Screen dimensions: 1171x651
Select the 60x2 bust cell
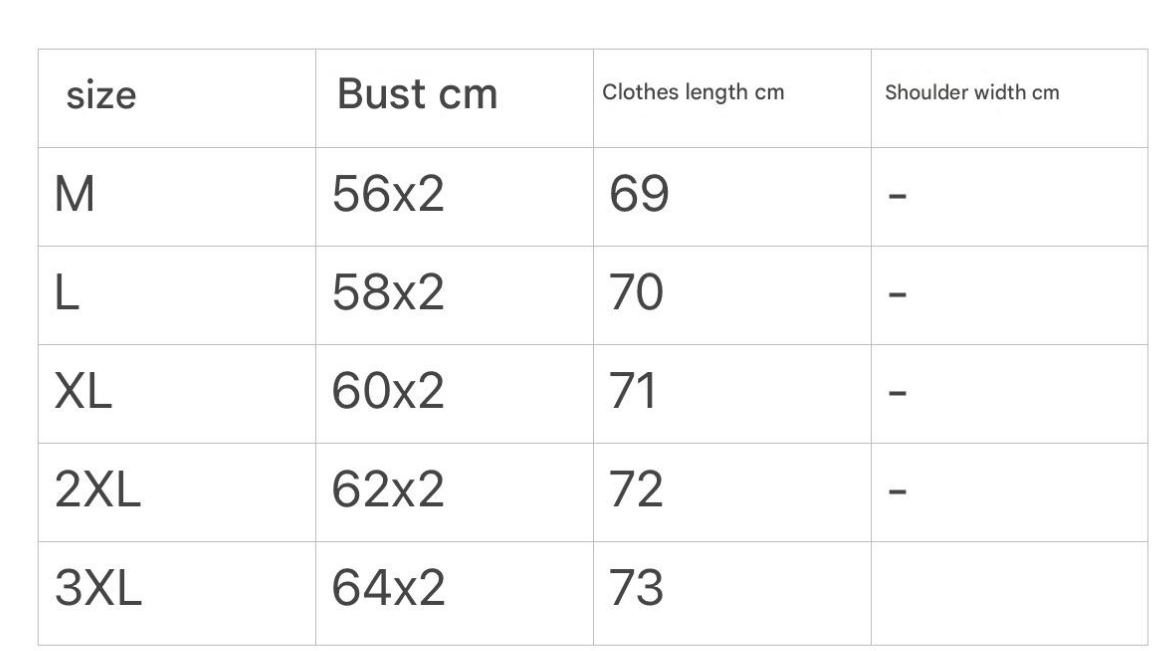389,394
